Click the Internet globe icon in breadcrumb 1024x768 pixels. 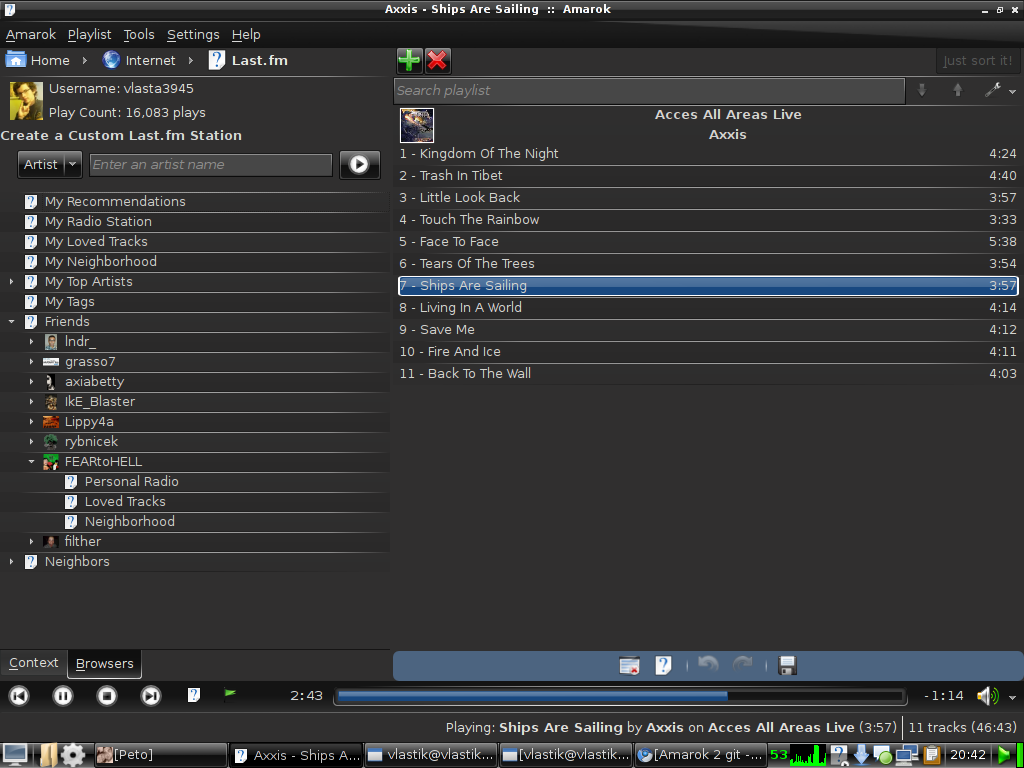click(x=112, y=60)
